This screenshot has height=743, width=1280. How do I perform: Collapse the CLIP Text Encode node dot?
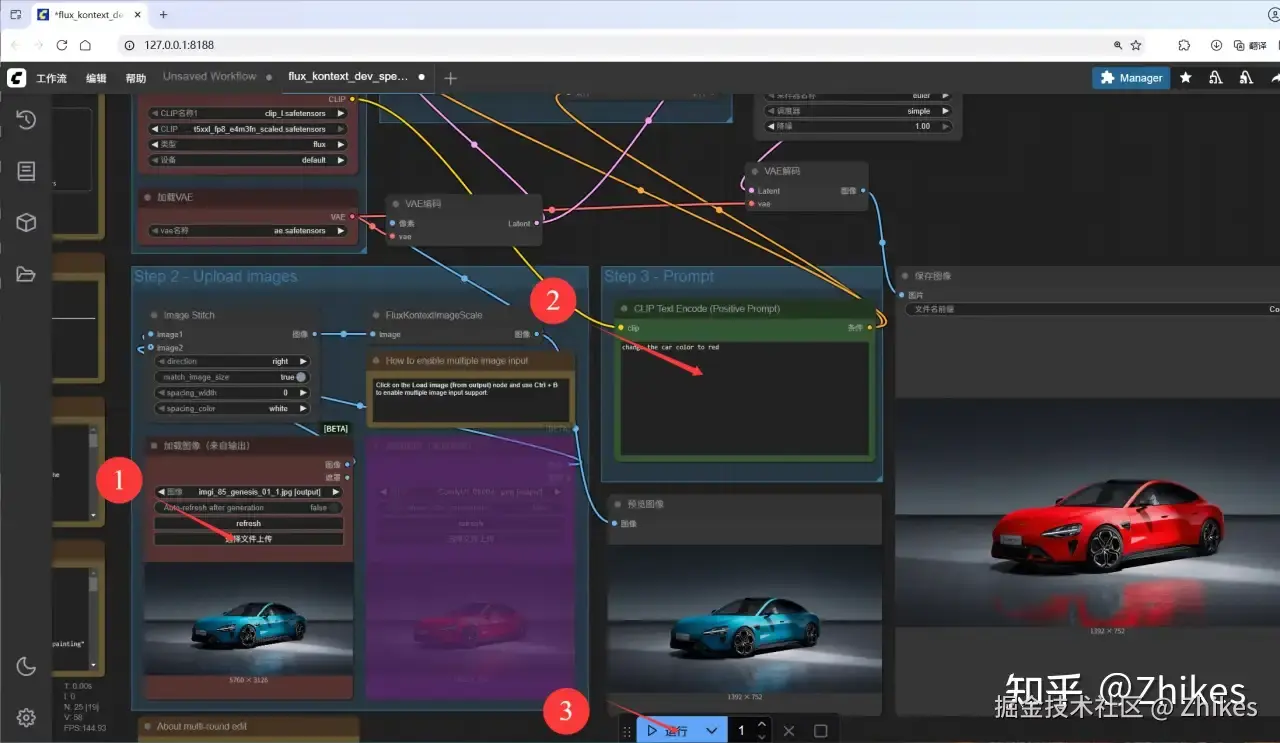click(623, 309)
